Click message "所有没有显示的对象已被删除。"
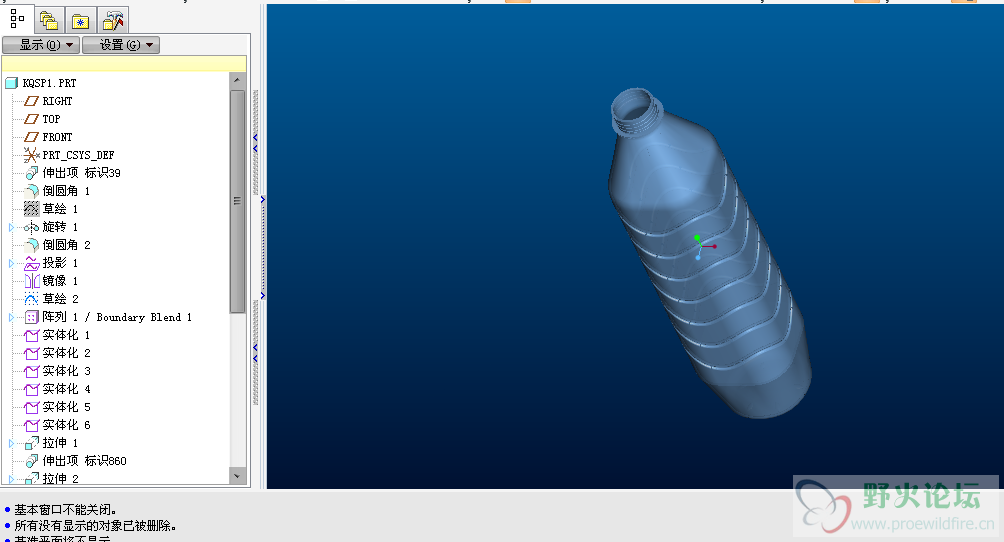The image size is (1004, 542). 95,526
